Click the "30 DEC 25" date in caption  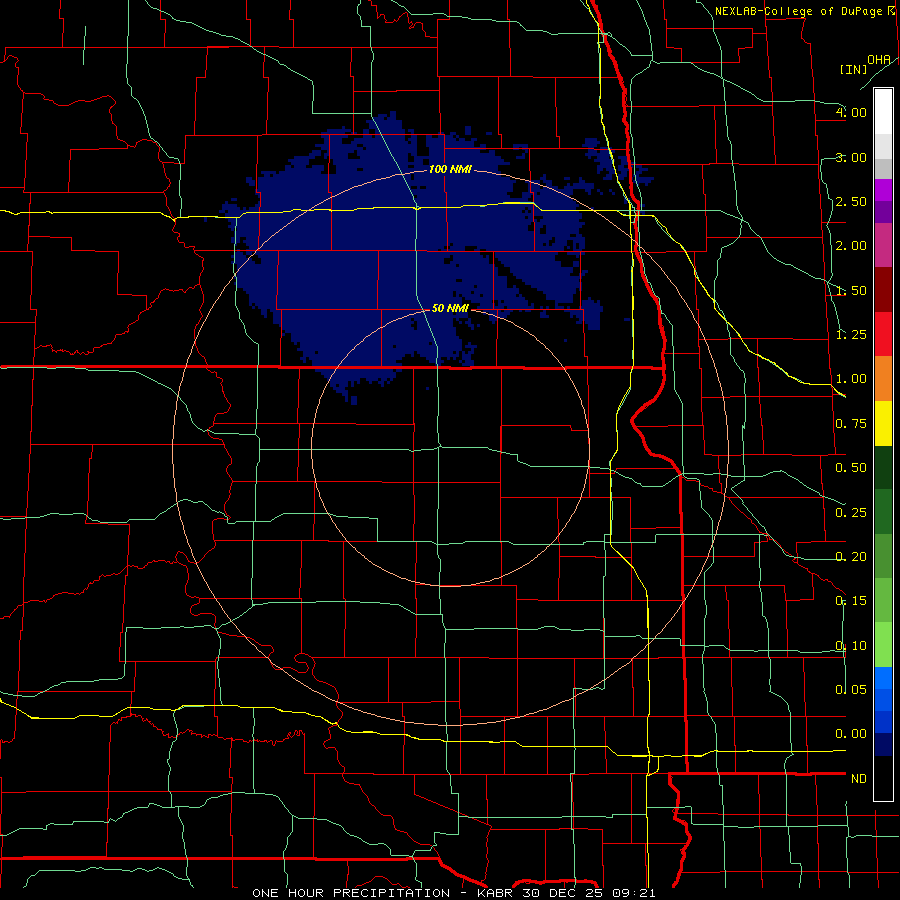click(564, 893)
